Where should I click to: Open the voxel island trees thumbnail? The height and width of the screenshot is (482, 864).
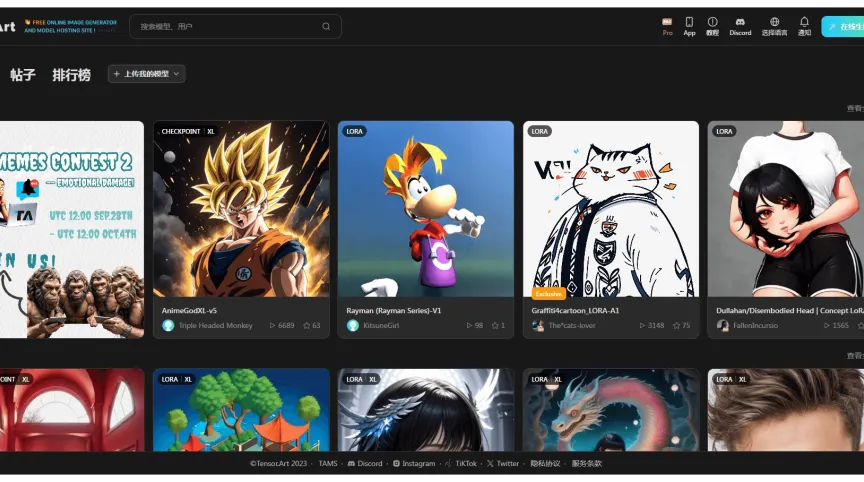click(241, 410)
